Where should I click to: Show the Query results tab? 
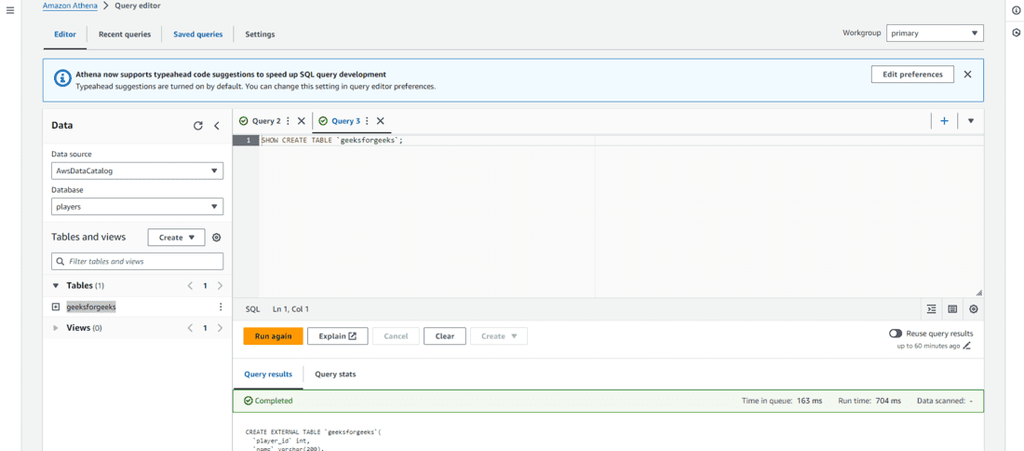[x=268, y=374]
